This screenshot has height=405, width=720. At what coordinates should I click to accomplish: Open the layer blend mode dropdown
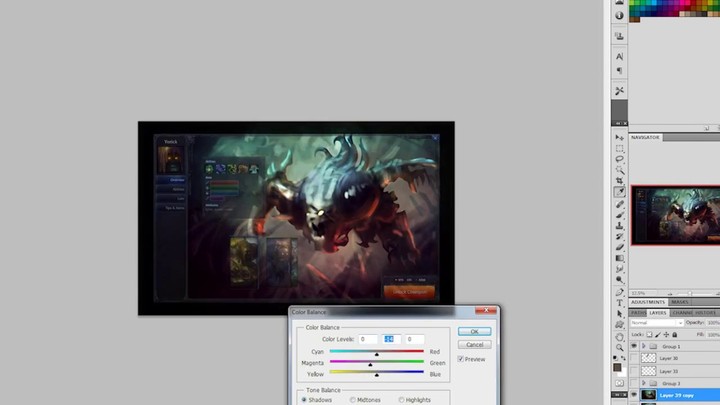(x=657, y=323)
